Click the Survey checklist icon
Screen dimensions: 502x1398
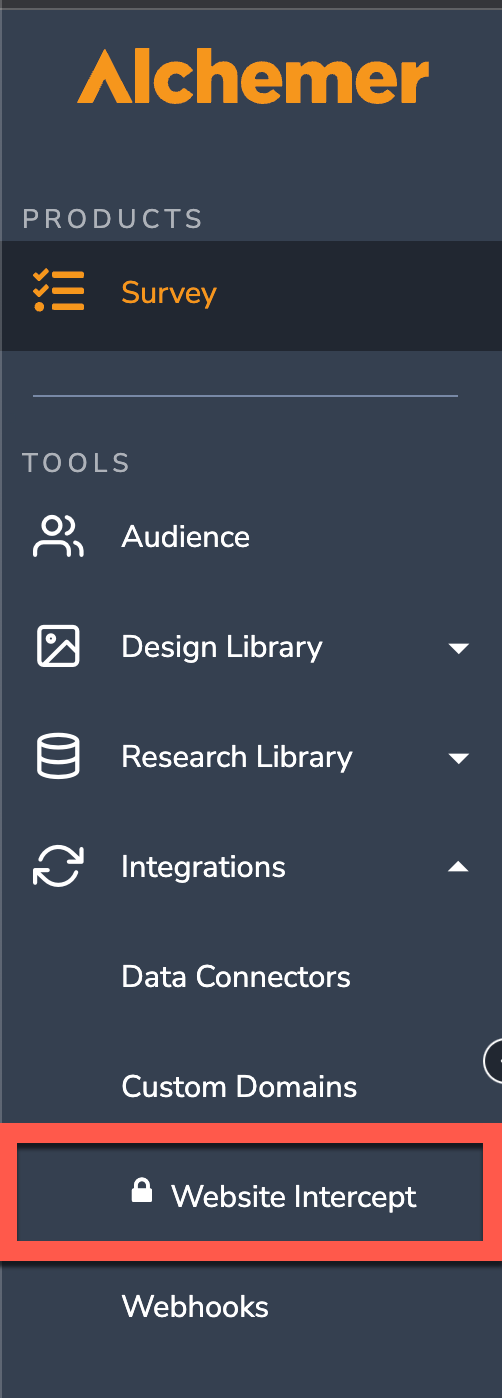tap(59, 292)
